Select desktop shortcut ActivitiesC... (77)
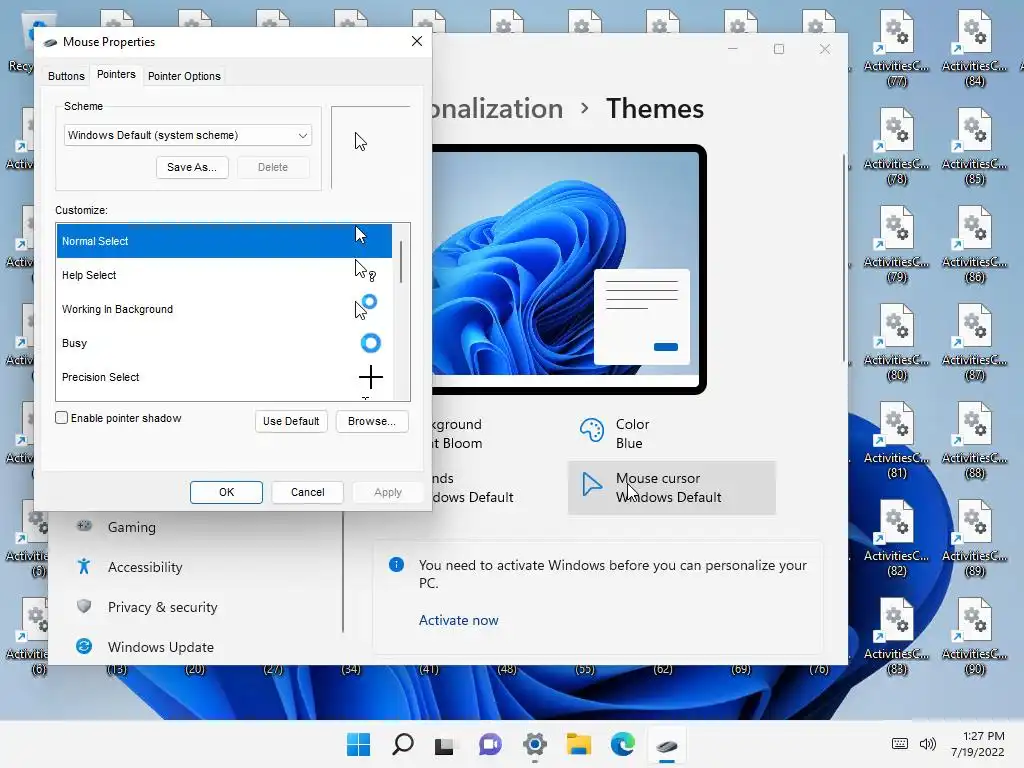Image resolution: width=1024 pixels, height=768 pixels. pos(897,49)
